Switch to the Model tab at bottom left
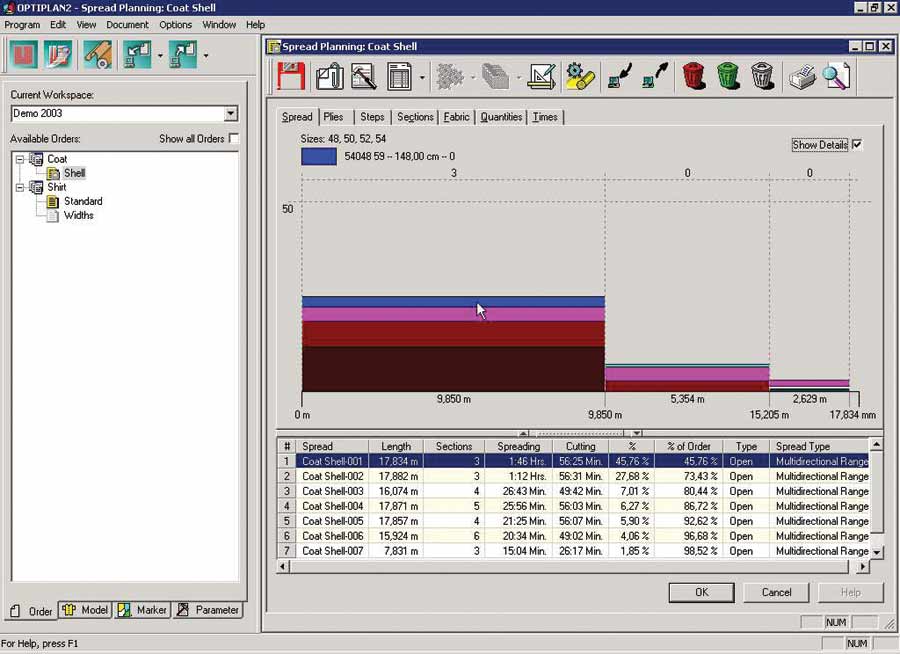The width and height of the screenshot is (900, 654). pos(86,610)
